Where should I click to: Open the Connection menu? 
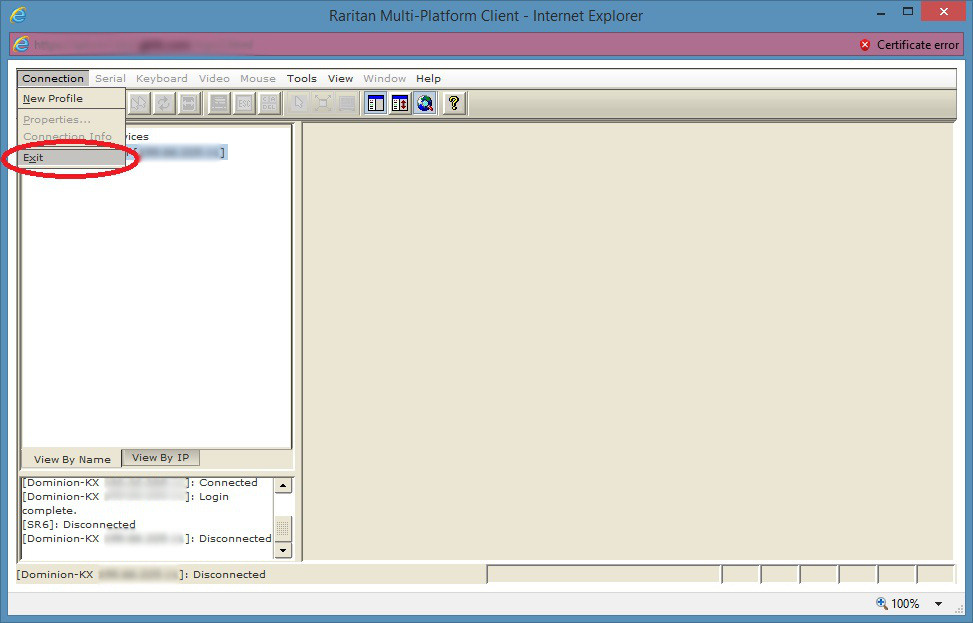(x=53, y=78)
